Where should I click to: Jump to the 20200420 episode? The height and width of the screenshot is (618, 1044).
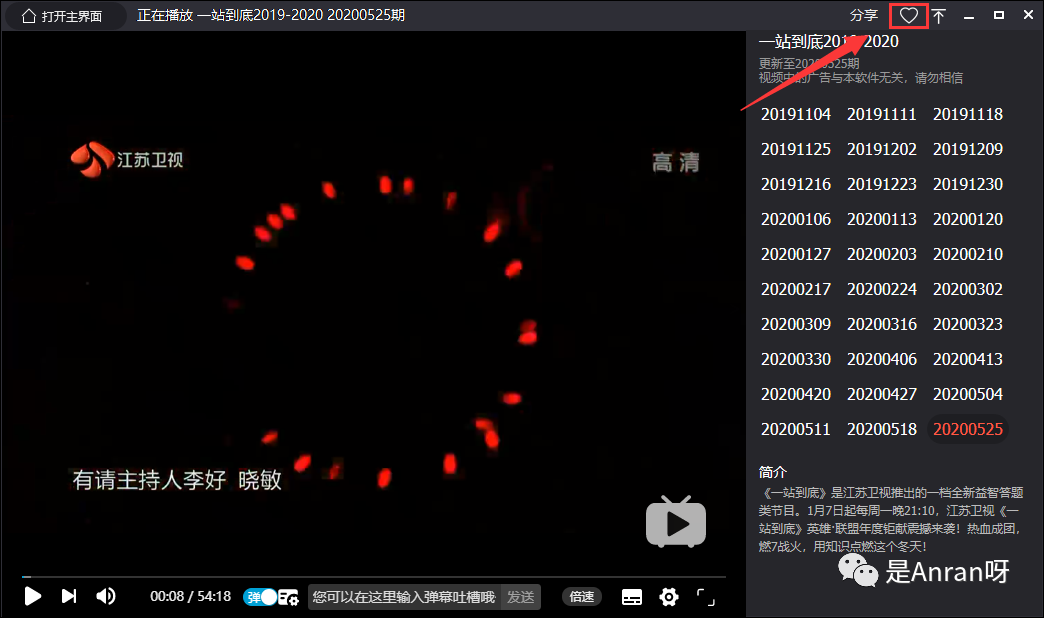[x=796, y=394]
